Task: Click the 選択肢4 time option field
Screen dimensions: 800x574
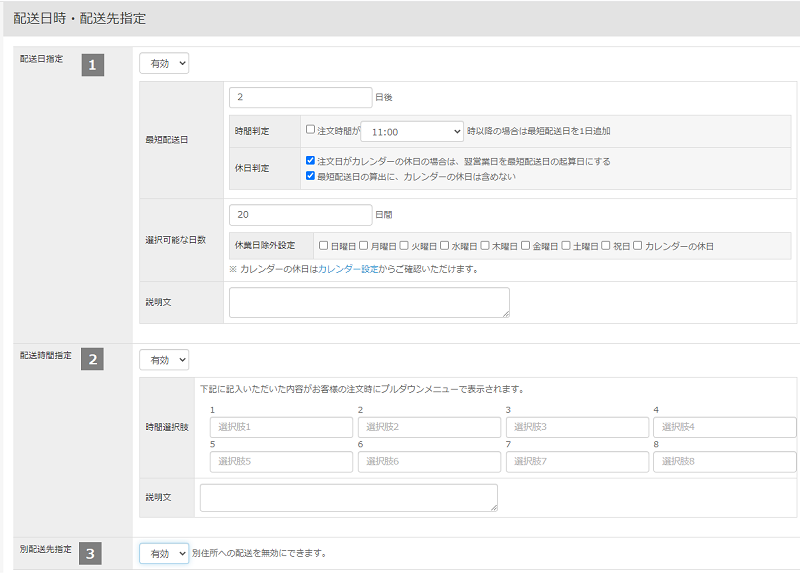Action: click(724, 427)
